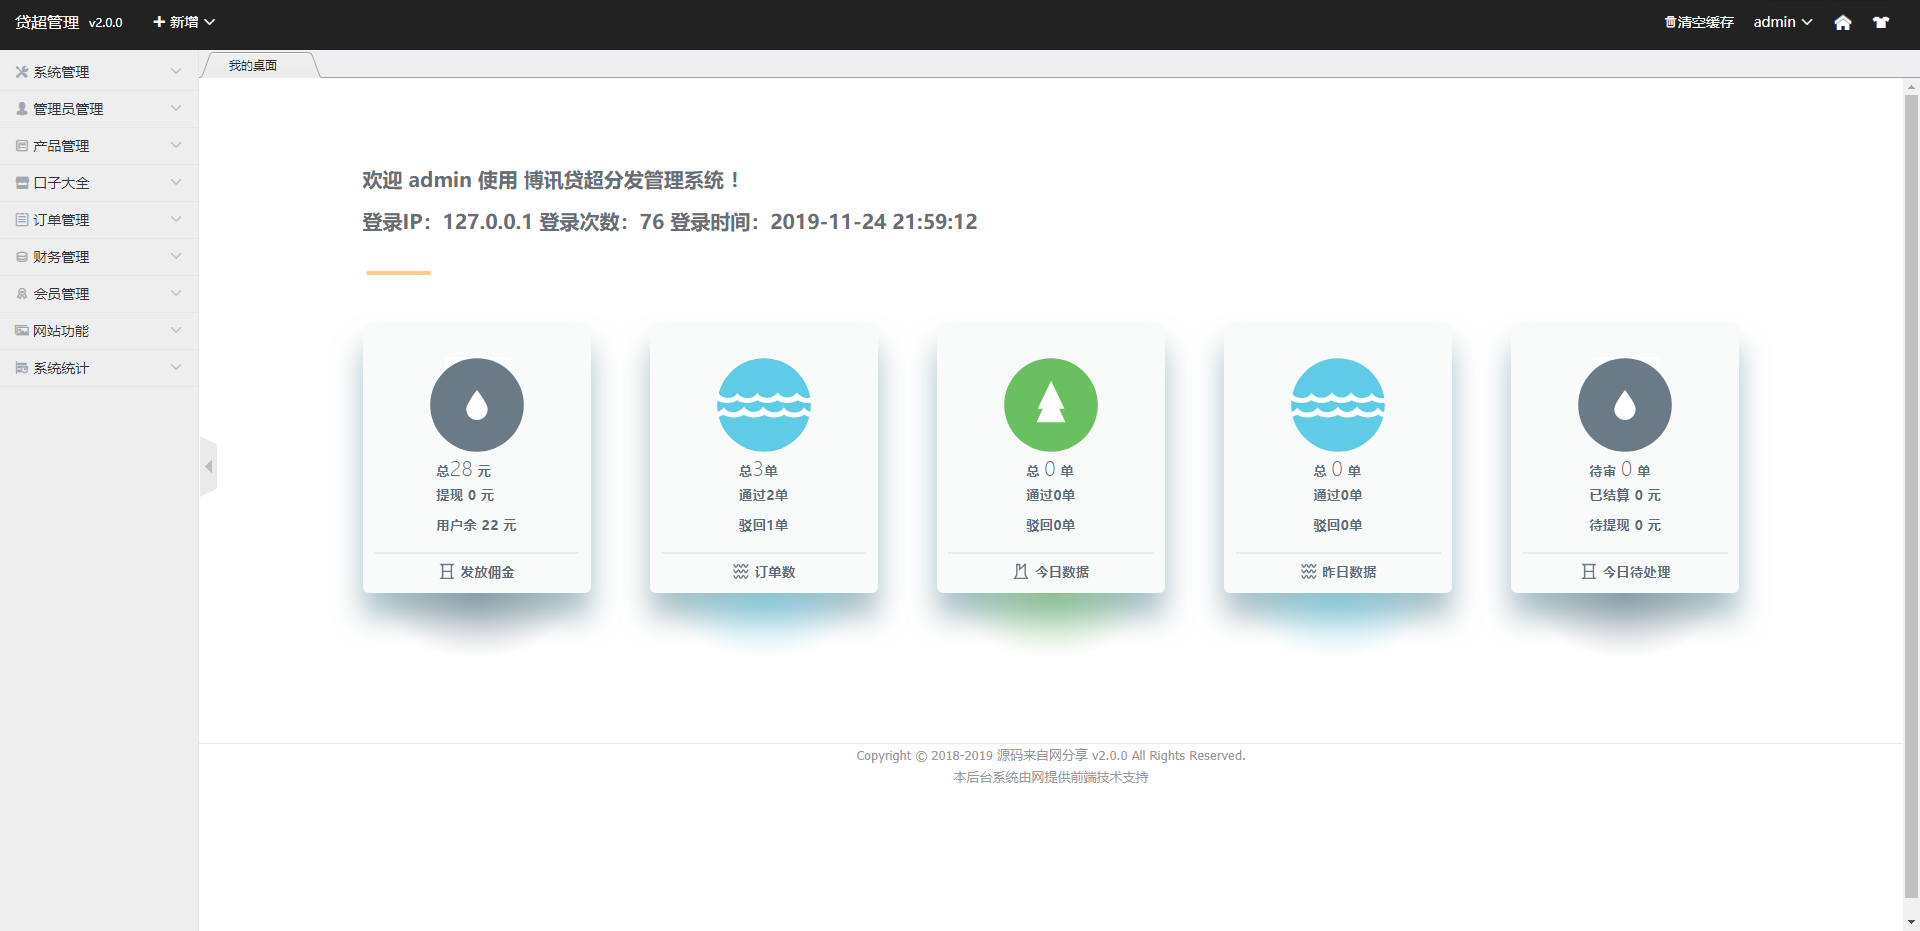Select the 我的桌面 tab
This screenshot has width=1920, height=931.
pyautogui.click(x=253, y=66)
